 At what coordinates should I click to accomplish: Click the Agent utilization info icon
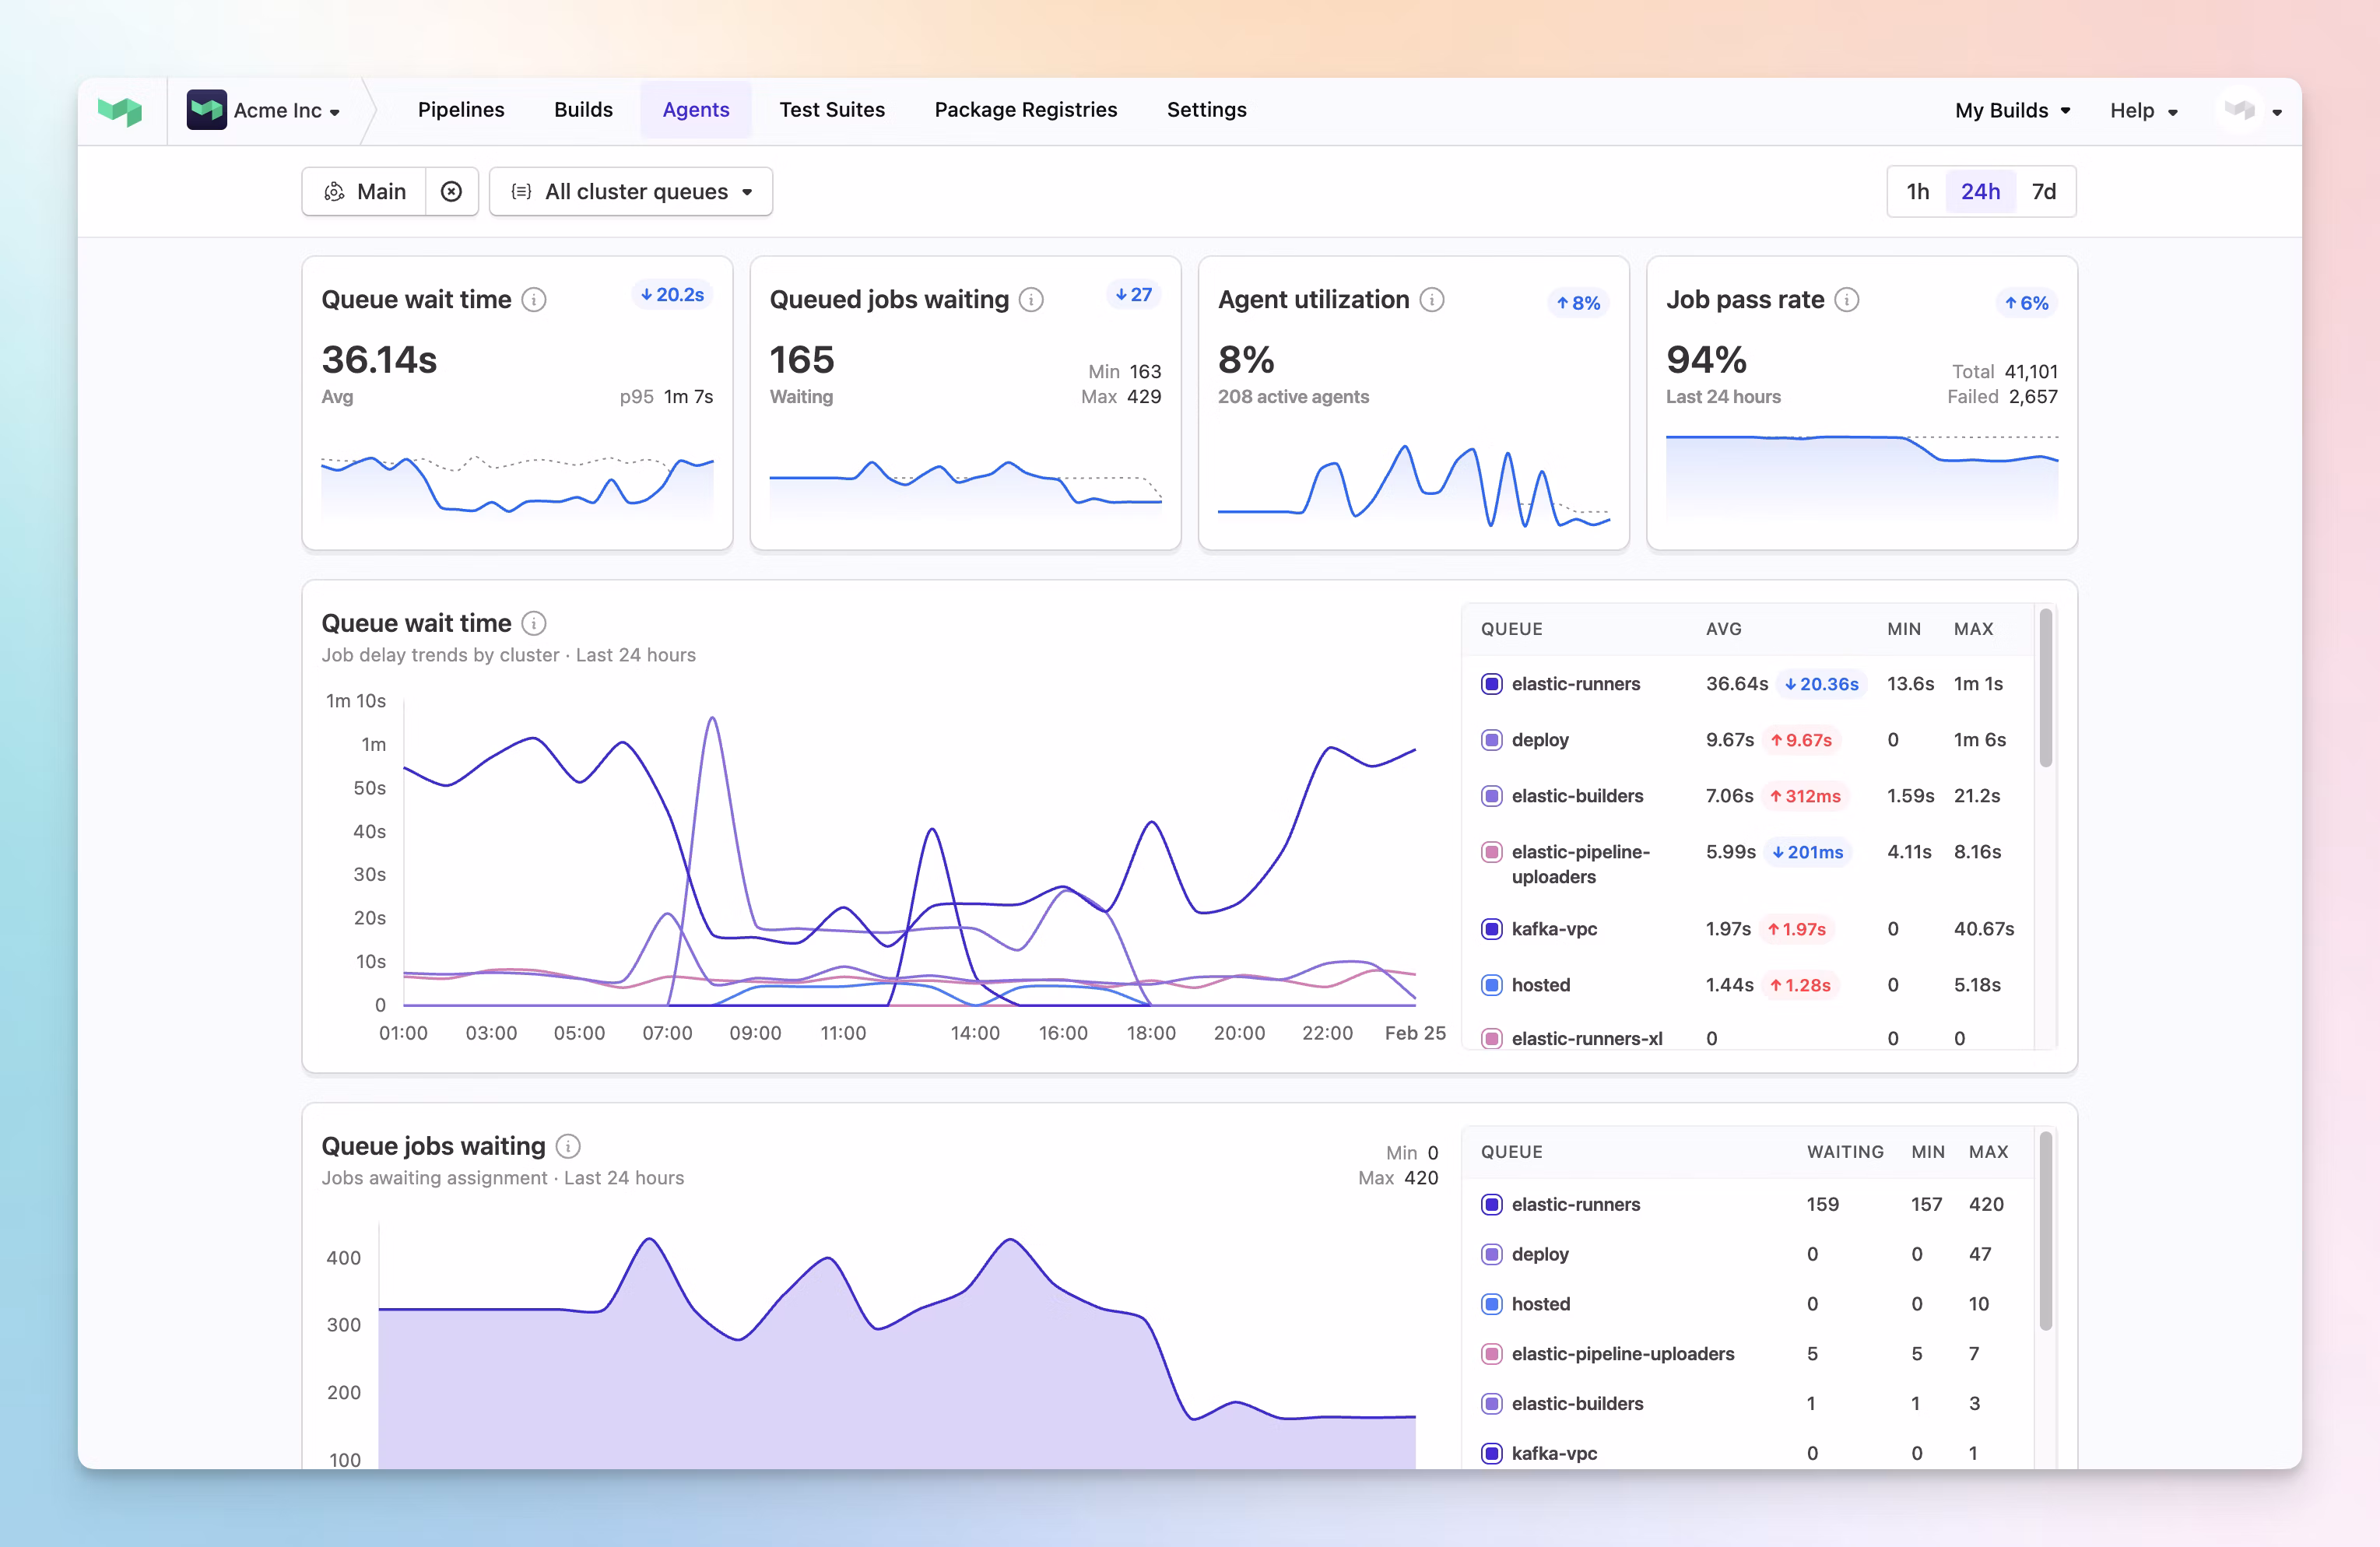click(x=1433, y=299)
